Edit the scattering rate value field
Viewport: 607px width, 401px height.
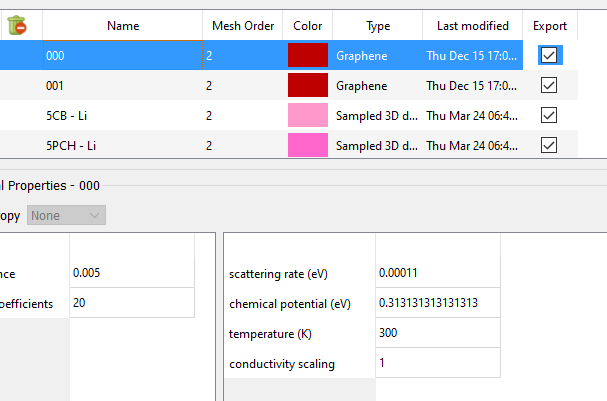pyautogui.click(x=437, y=273)
